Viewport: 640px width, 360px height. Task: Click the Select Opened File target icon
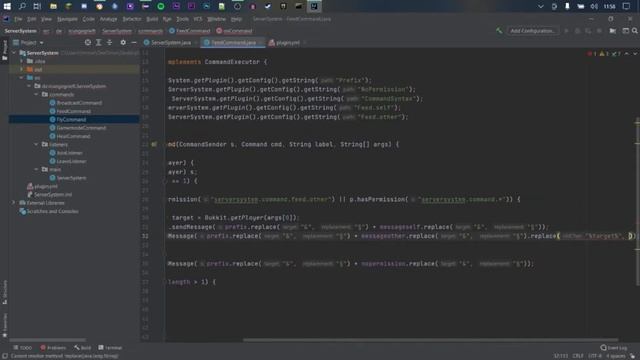point(88,42)
